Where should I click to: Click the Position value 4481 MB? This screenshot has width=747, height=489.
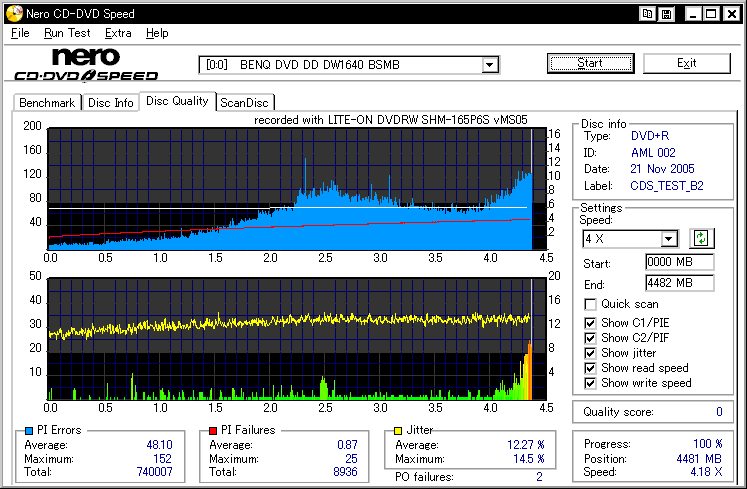click(x=699, y=458)
